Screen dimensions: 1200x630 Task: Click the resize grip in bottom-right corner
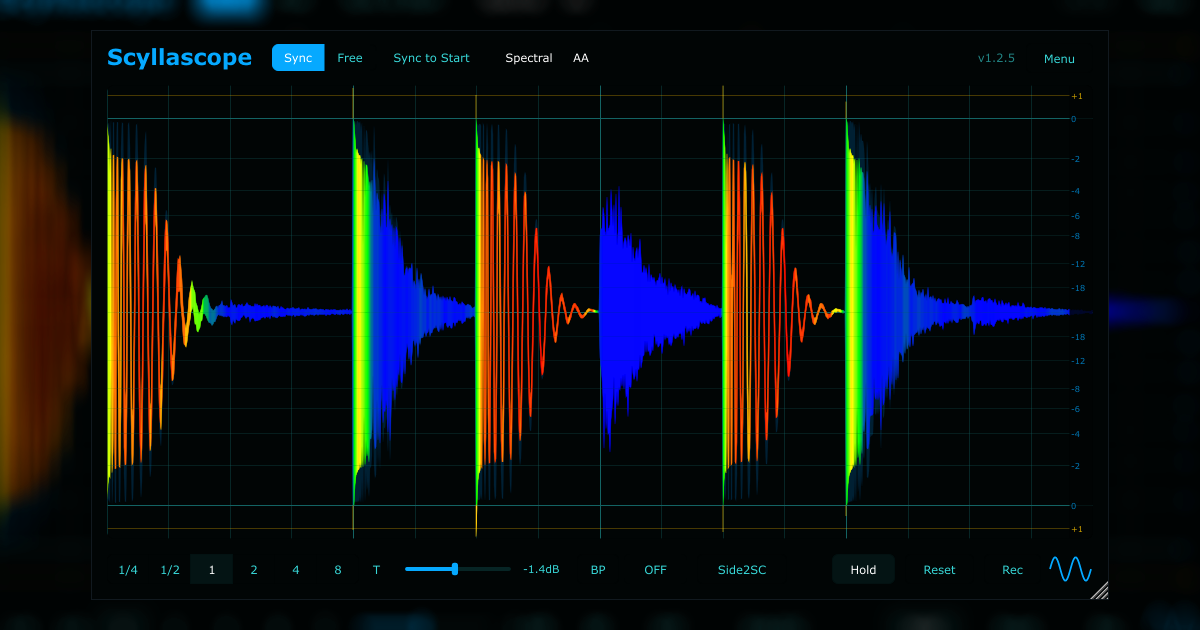[x=1099, y=592]
